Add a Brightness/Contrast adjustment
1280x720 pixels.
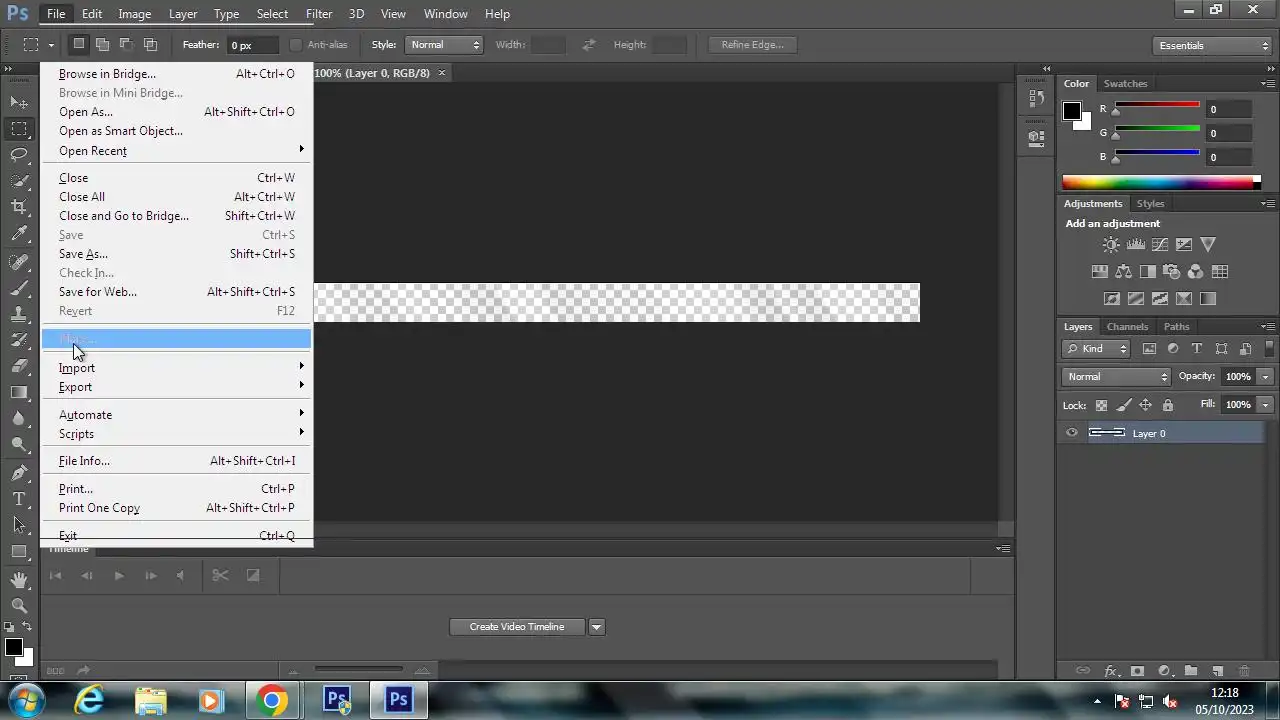pyautogui.click(x=1111, y=244)
